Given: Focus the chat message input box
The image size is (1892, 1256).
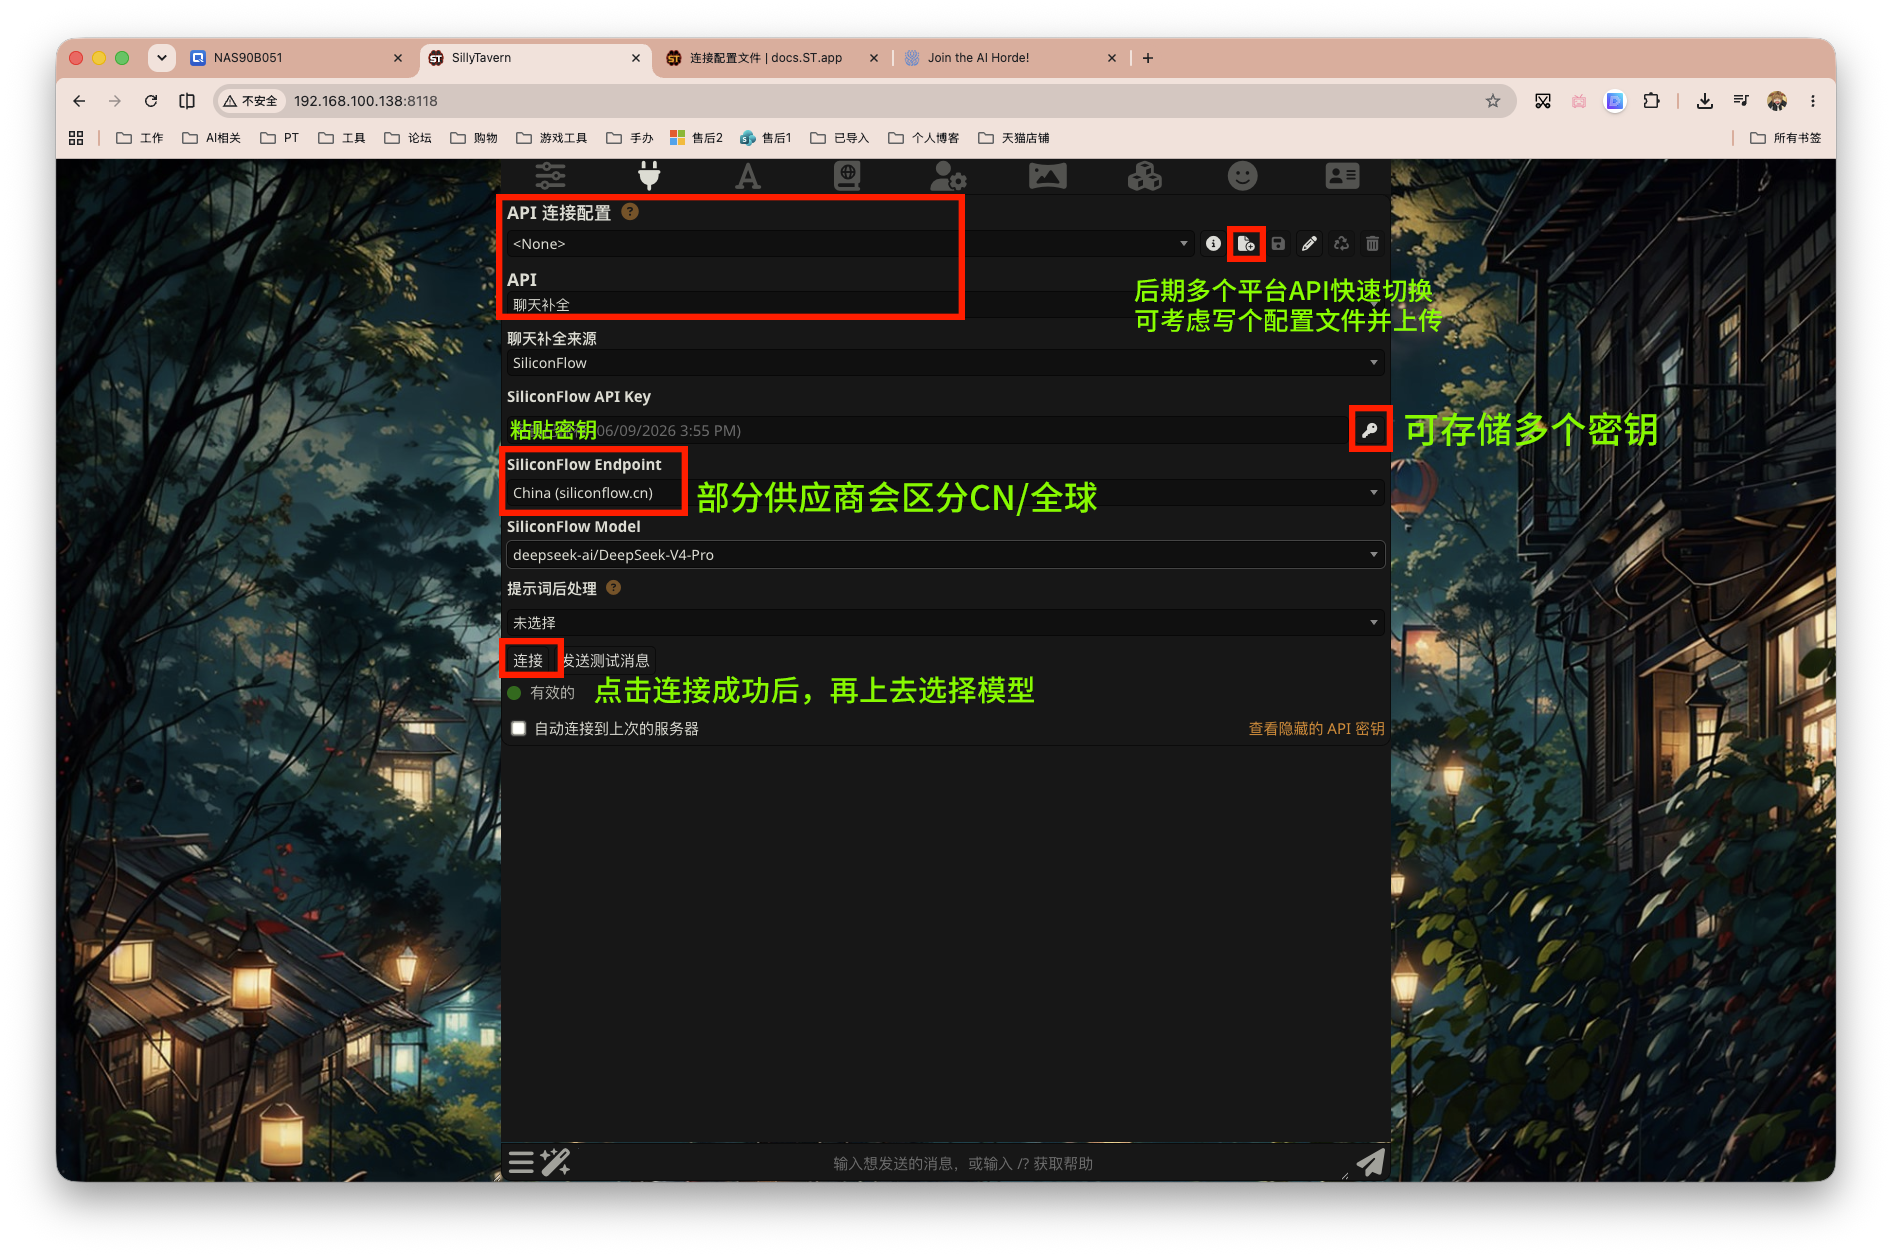Looking at the screenshot, I should pos(962,1163).
